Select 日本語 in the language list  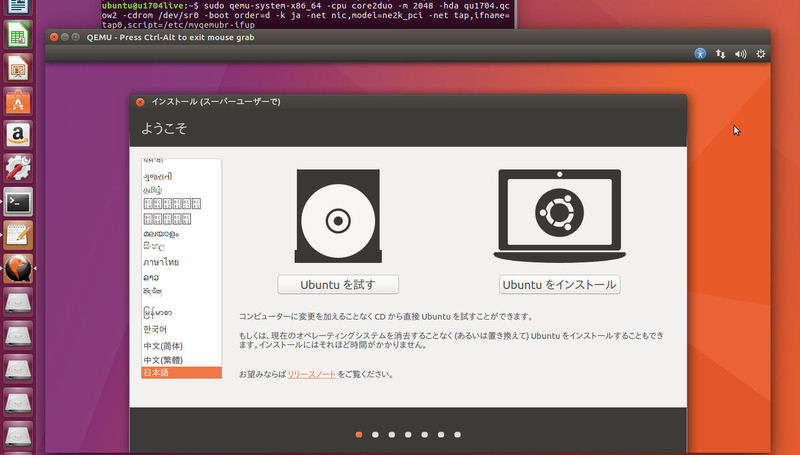(181, 373)
